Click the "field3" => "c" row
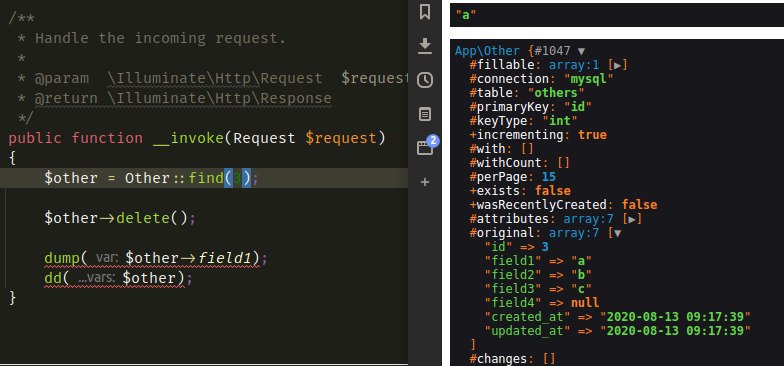784x366 pixels. 538,289
